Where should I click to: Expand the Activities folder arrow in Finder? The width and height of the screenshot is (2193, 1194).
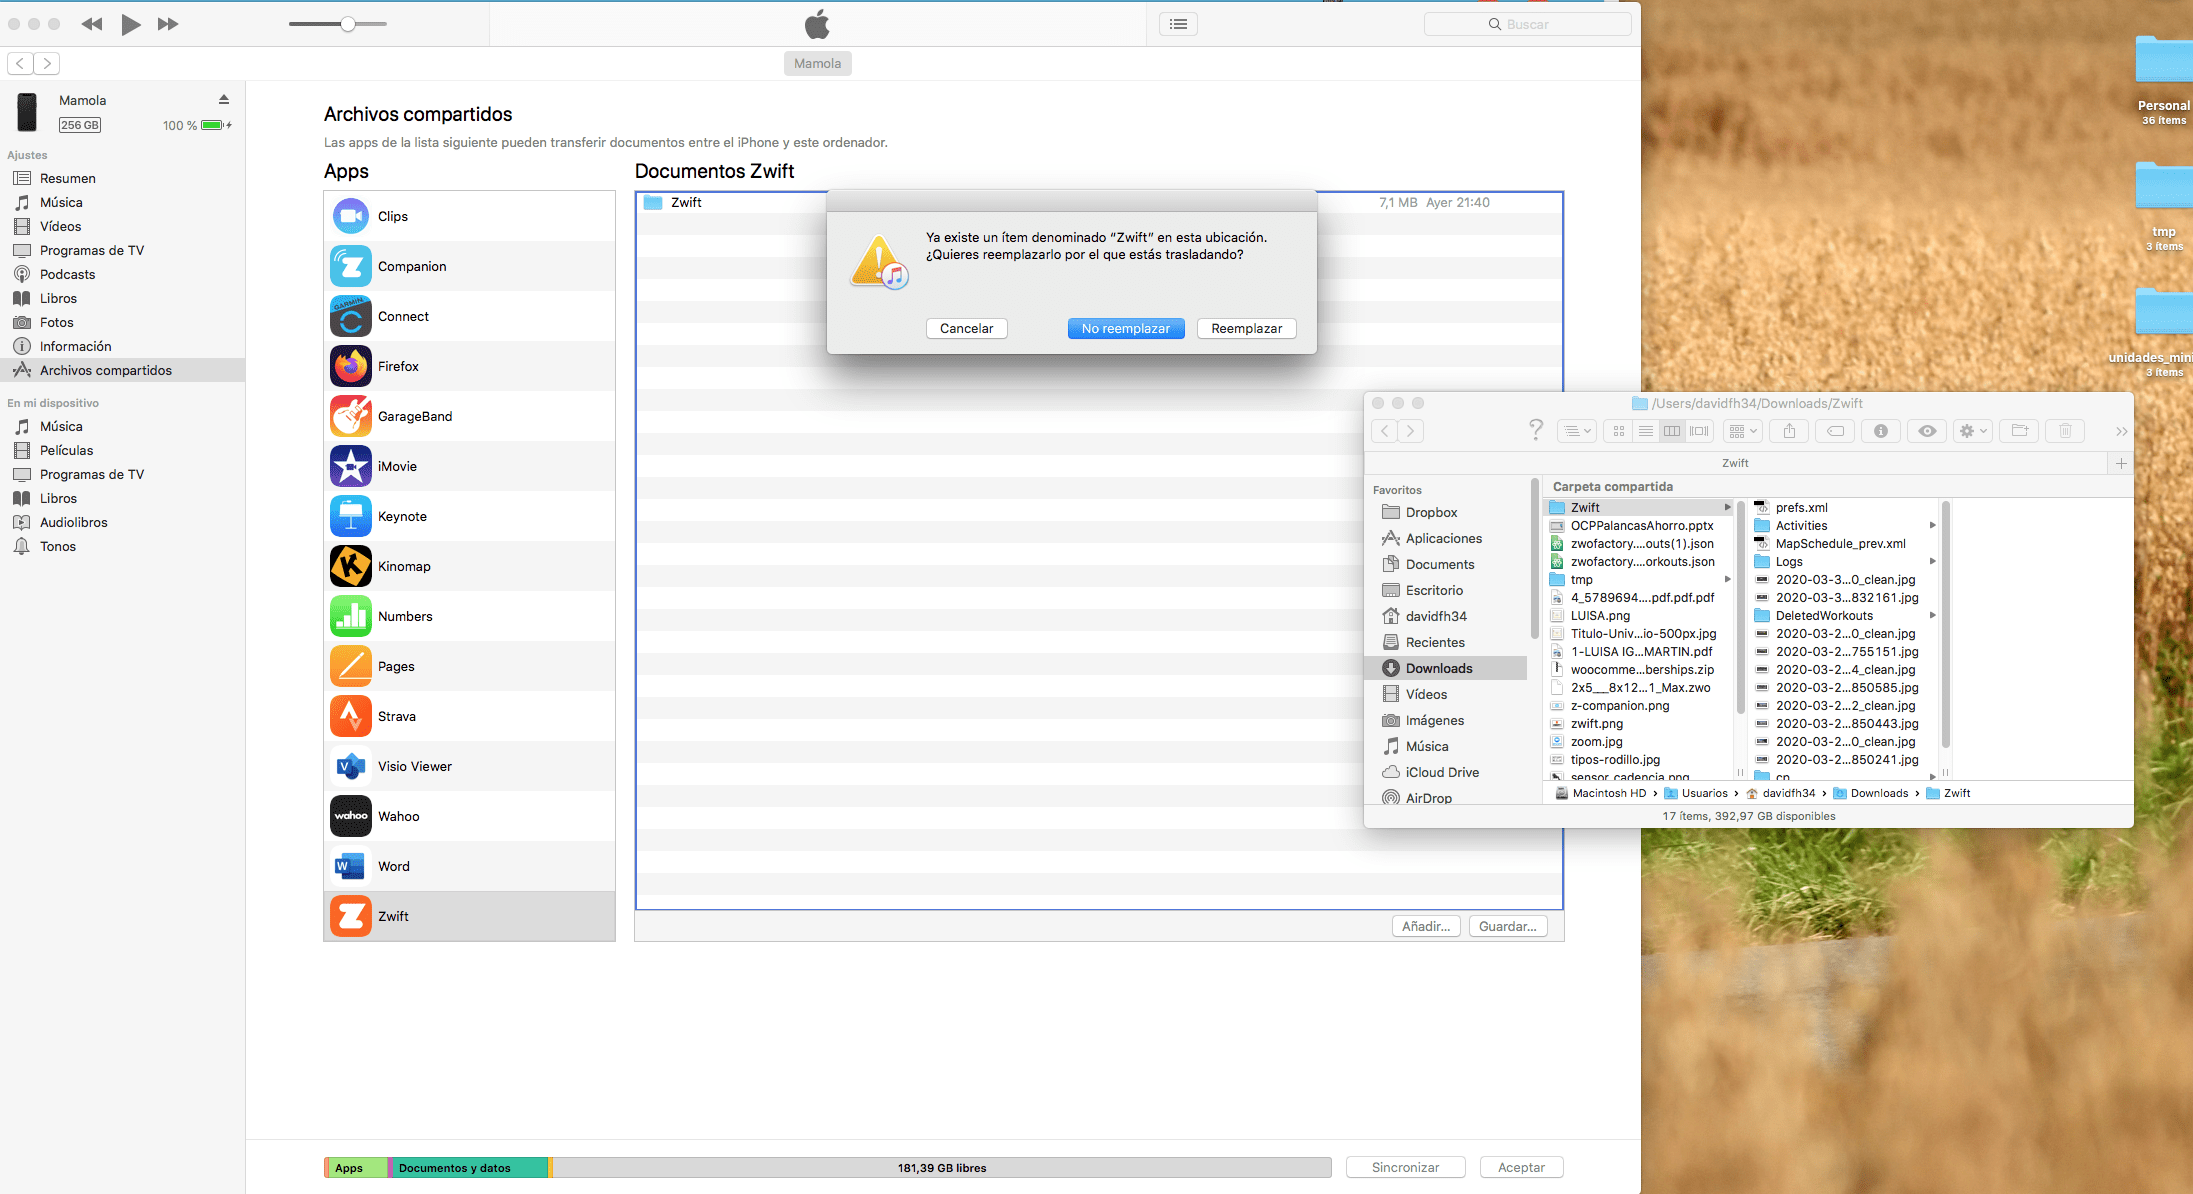tap(1932, 525)
